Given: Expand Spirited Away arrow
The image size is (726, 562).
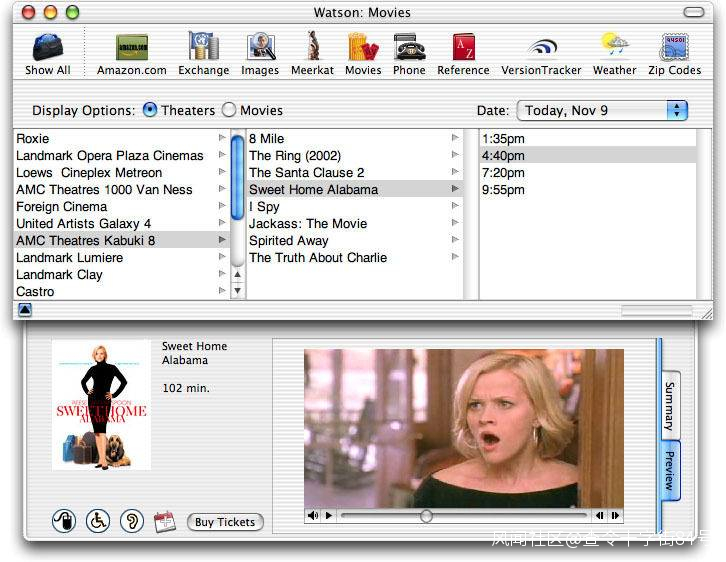Looking at the screenshot, I should point(455,240).
